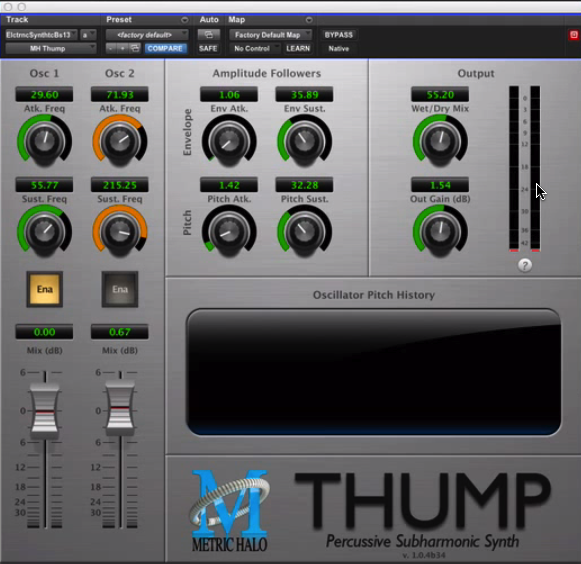Open the plug-in automation enable icon
581x564 pixels.
pos(209,35)
